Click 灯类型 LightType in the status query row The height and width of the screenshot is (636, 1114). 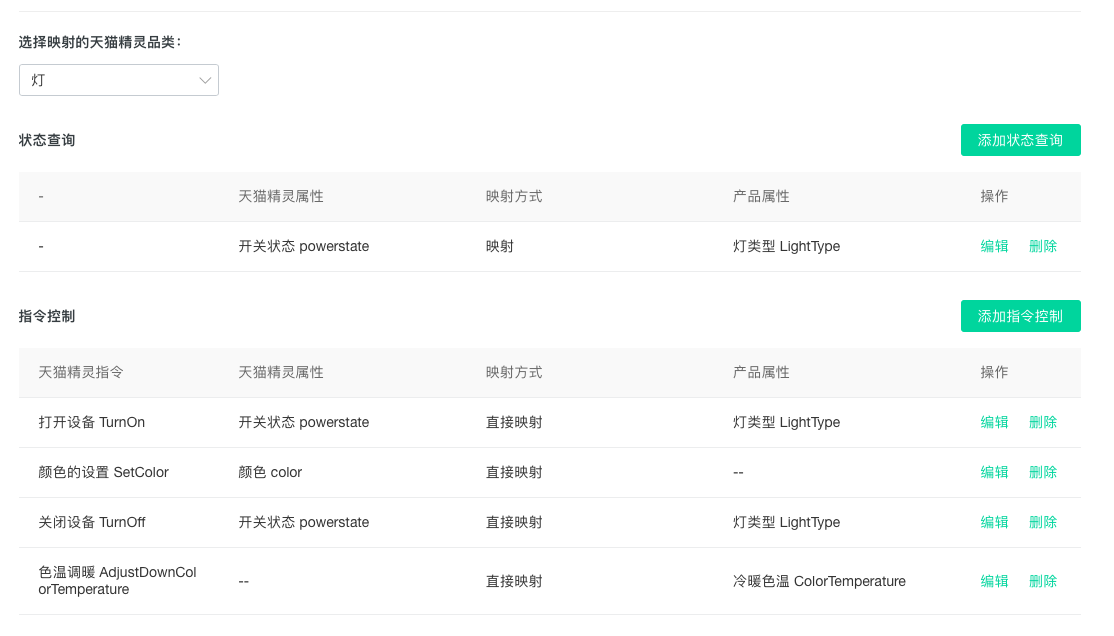786,247
